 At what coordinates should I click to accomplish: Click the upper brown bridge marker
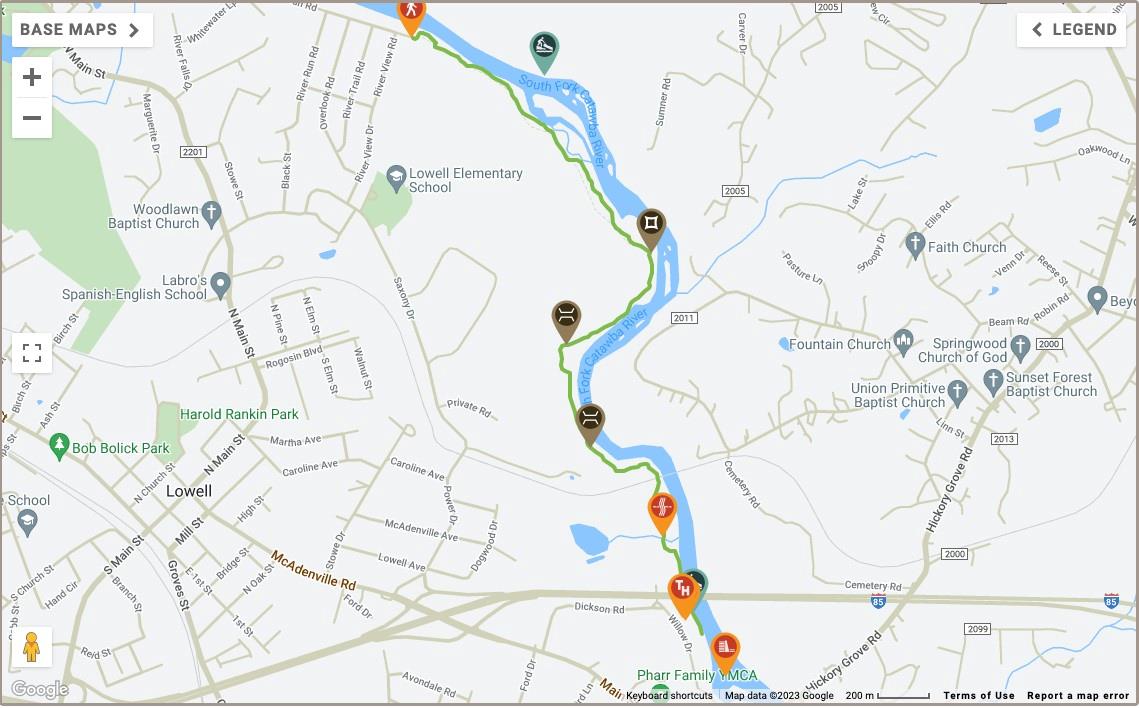click(x=567, y=320)
